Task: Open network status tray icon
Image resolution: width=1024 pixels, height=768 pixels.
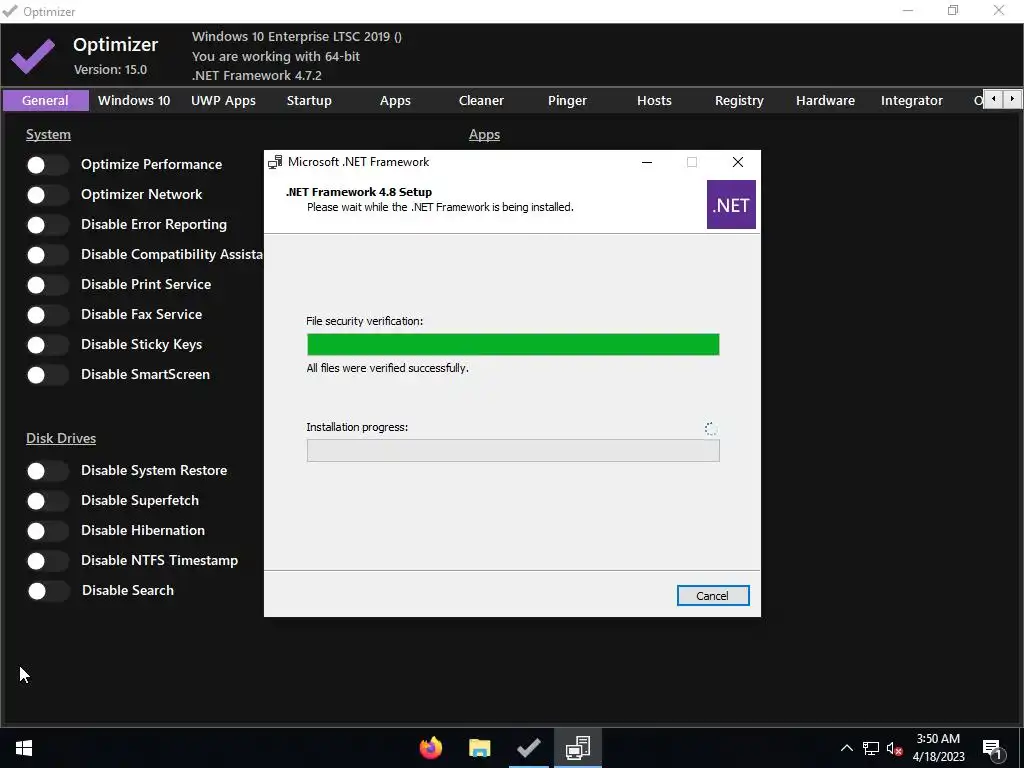Action: (871, 748)
